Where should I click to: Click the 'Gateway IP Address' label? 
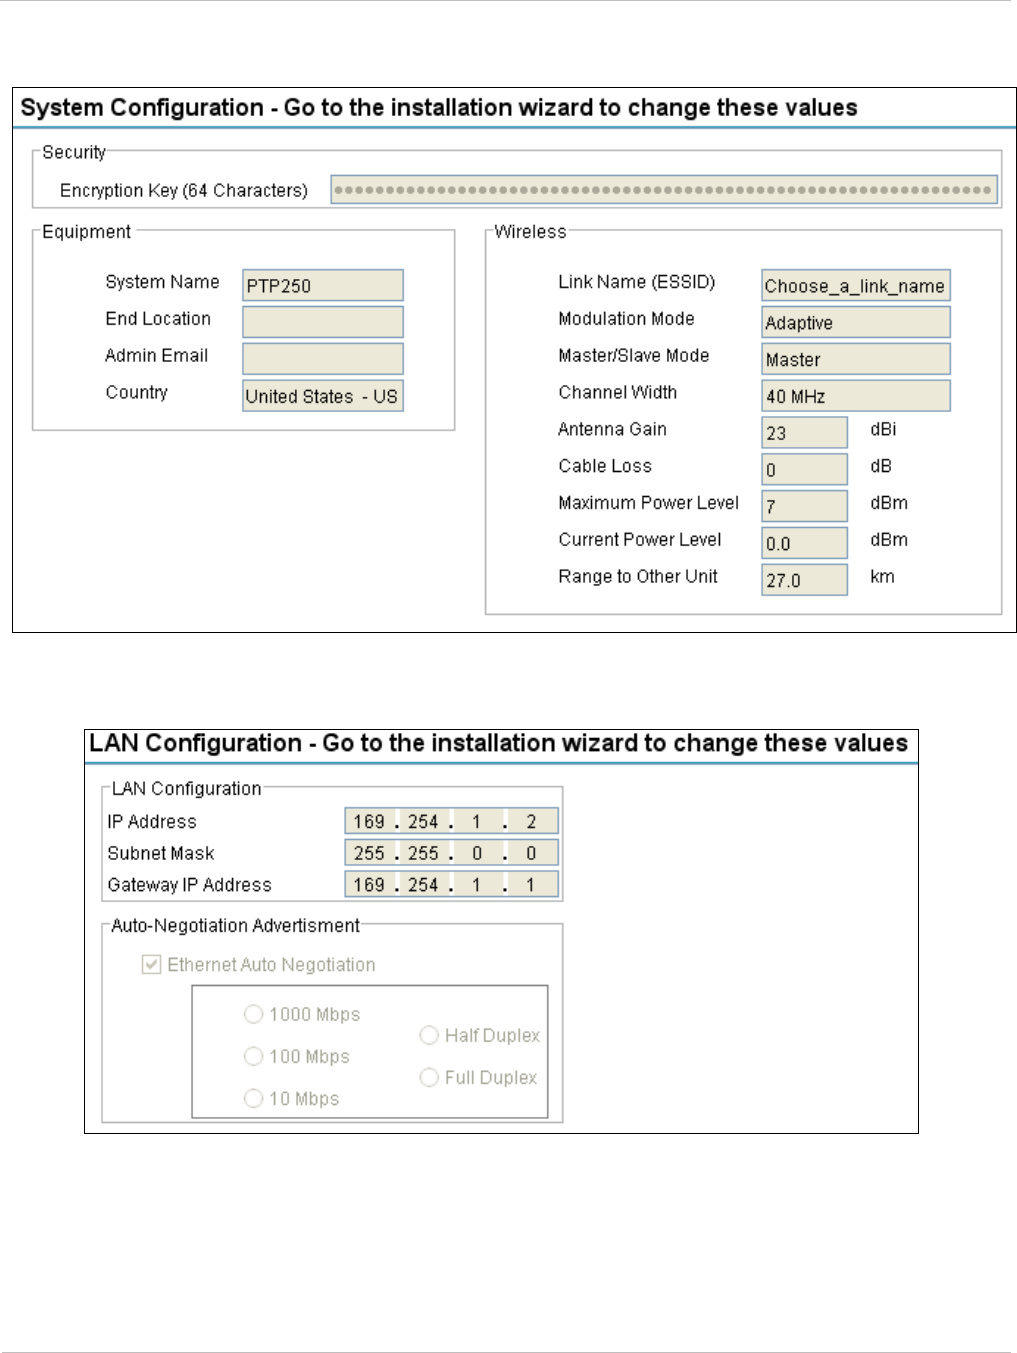[189, 885]
